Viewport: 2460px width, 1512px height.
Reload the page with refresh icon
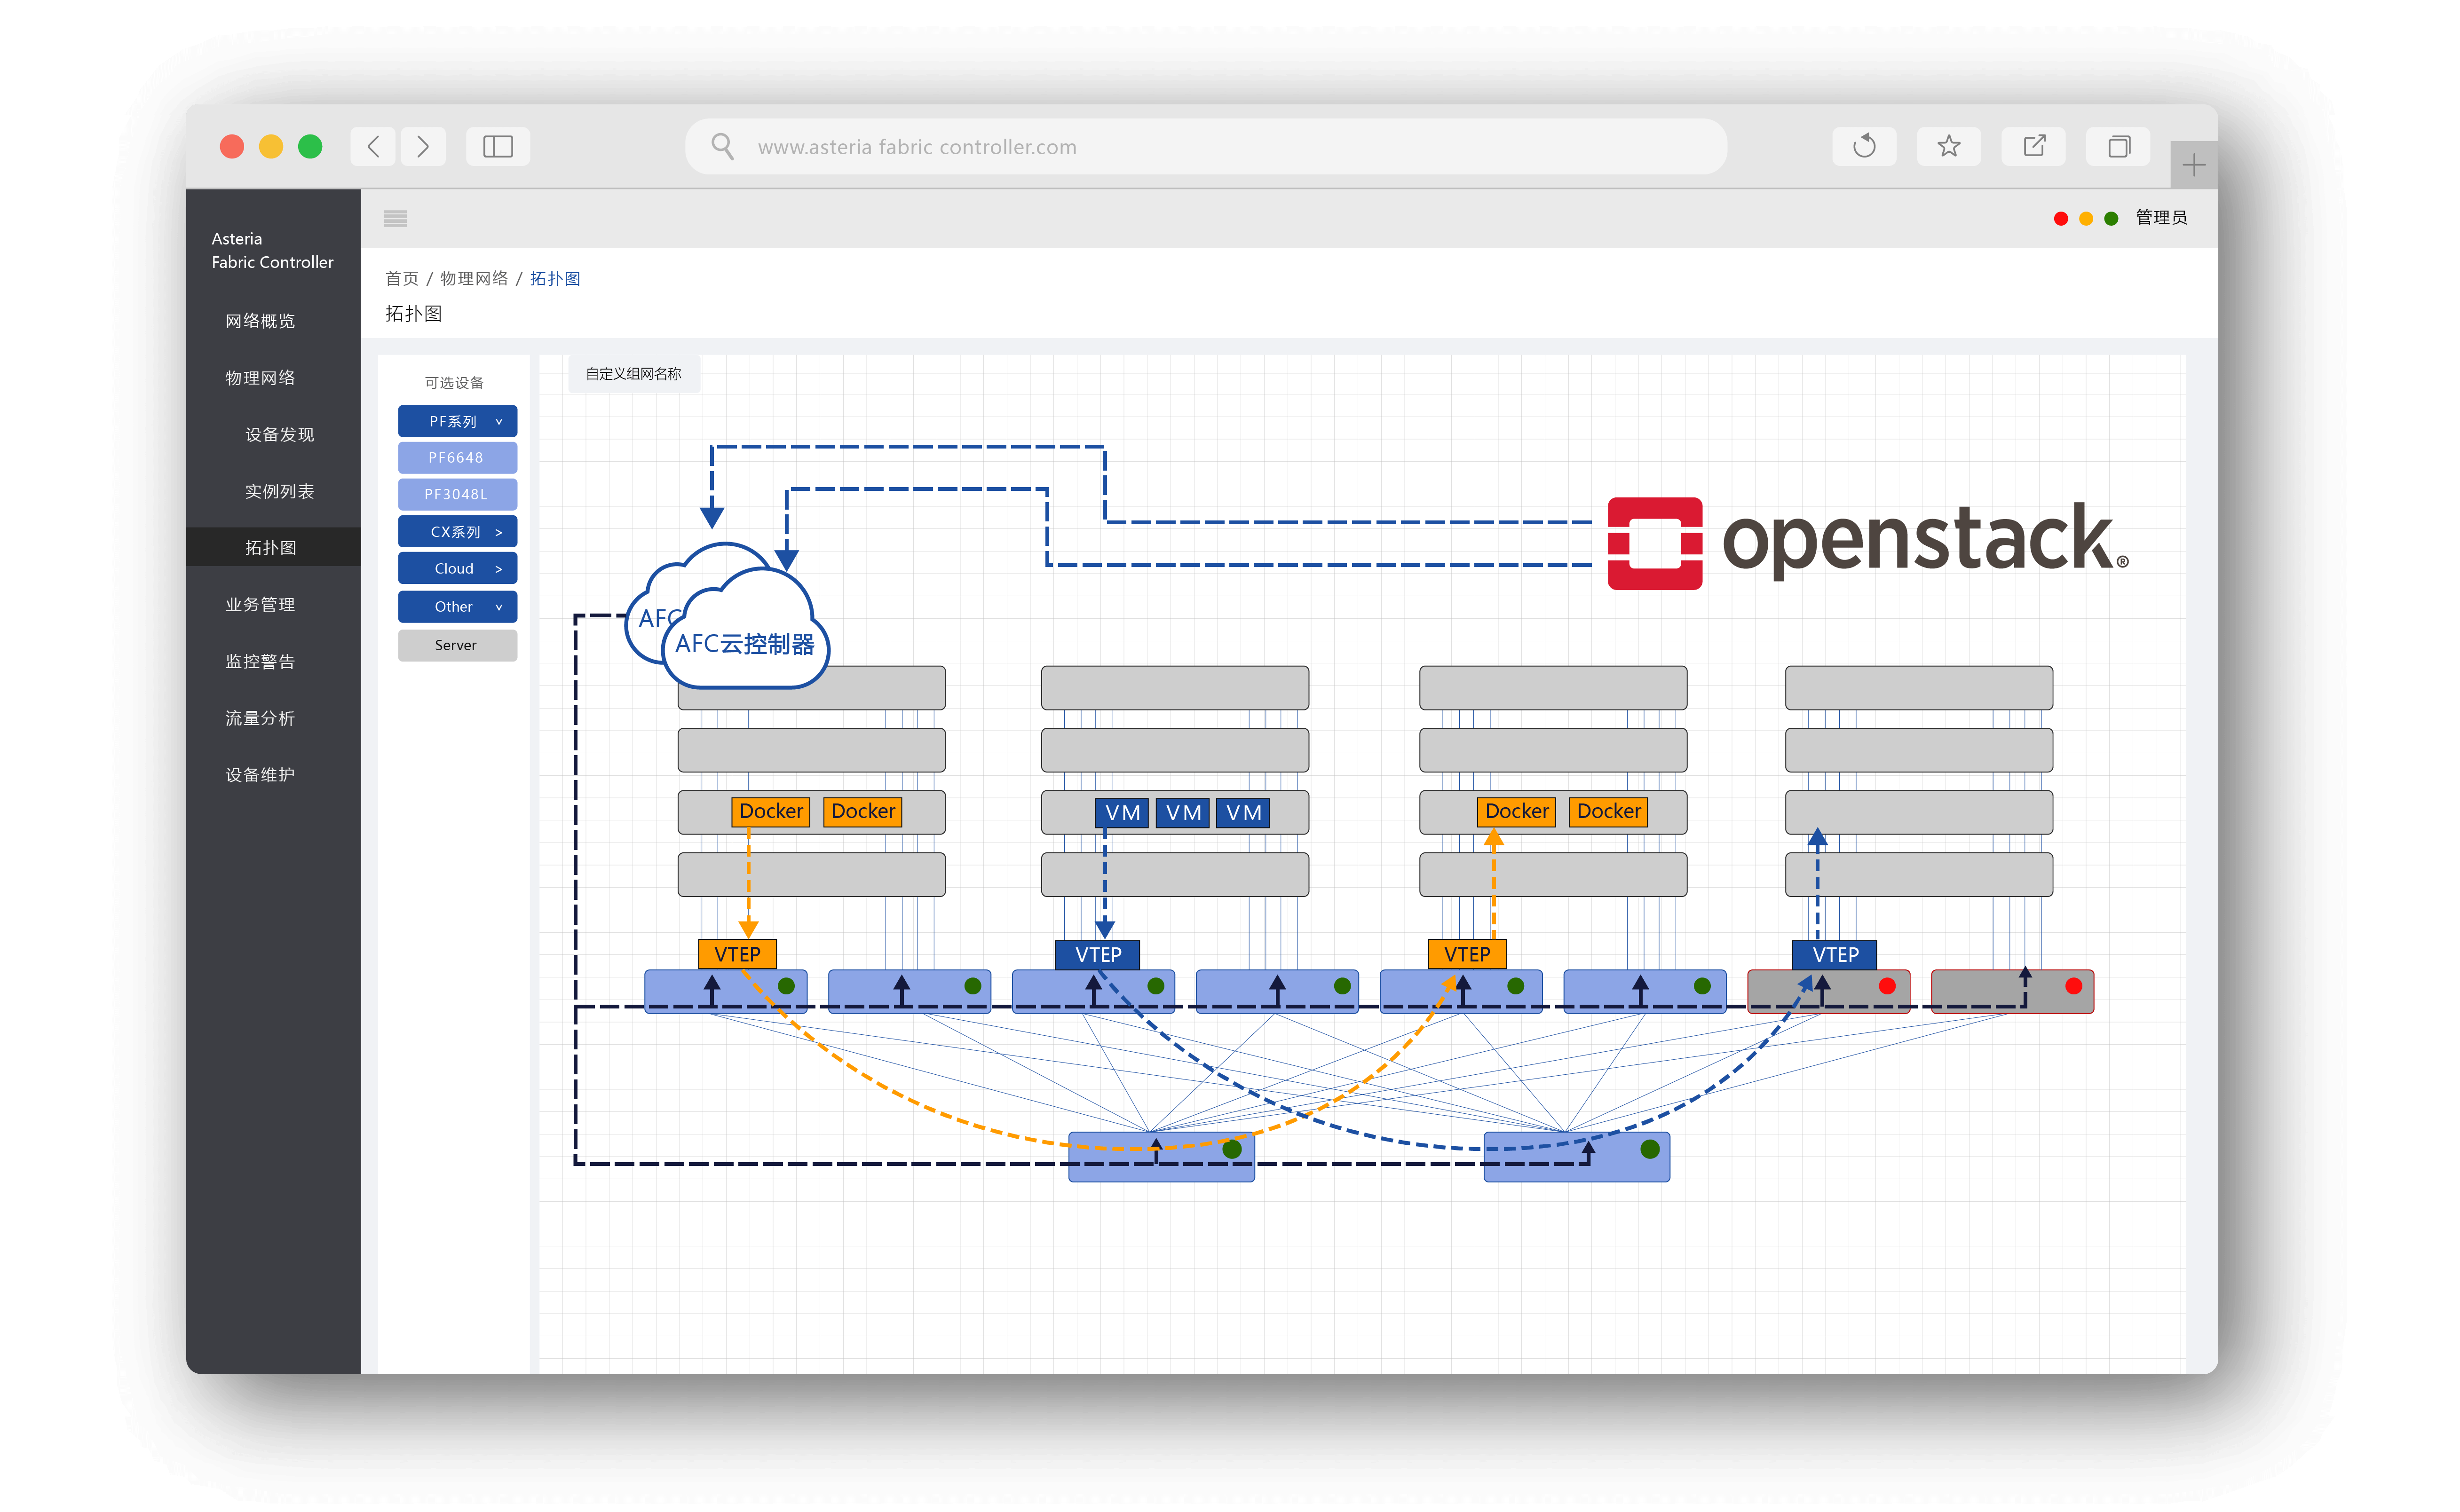(x=1864, y=147)
